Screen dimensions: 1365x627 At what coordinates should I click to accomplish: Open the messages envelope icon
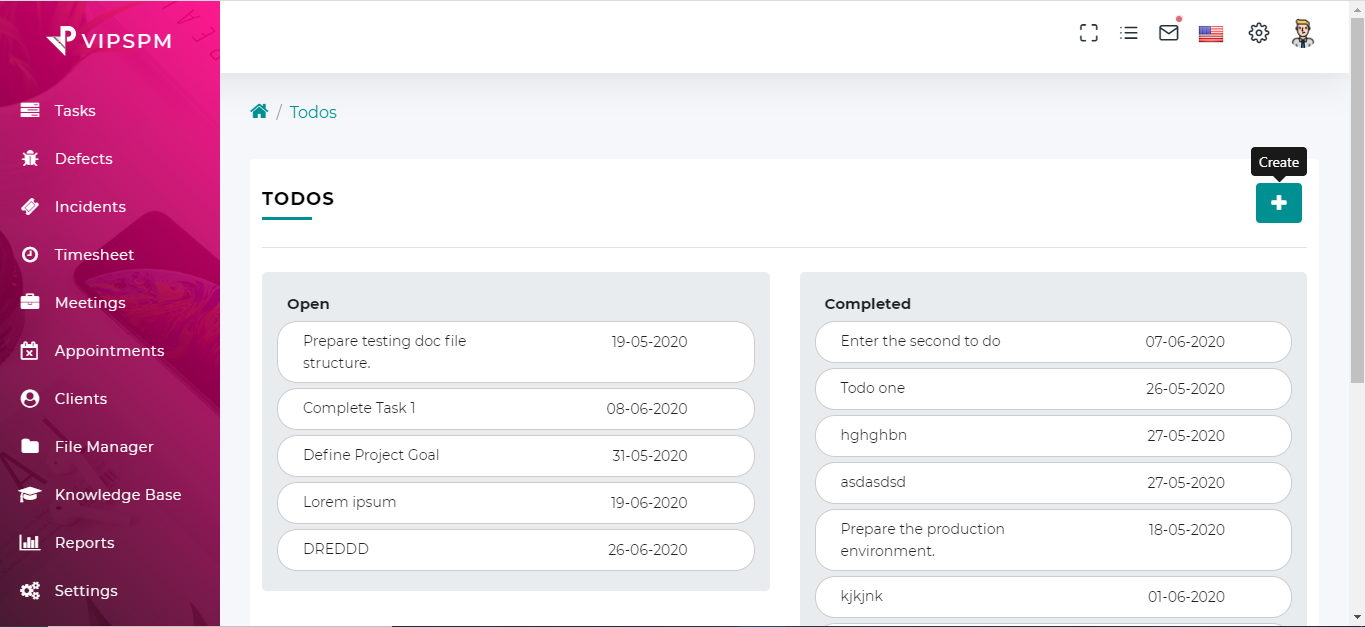click(x=1168, y=33)
